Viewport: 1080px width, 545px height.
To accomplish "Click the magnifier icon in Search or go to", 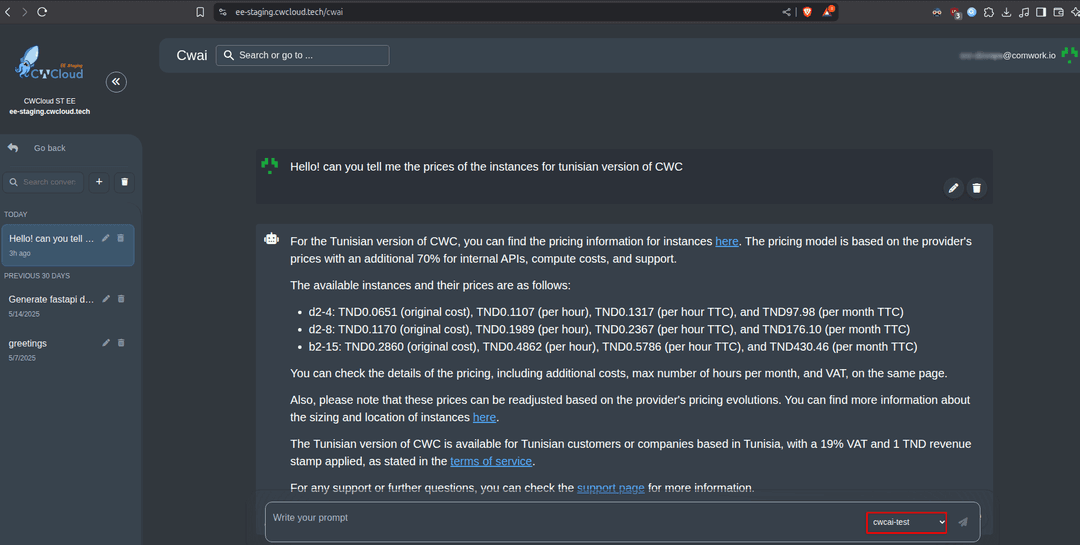I will (229, 55).
